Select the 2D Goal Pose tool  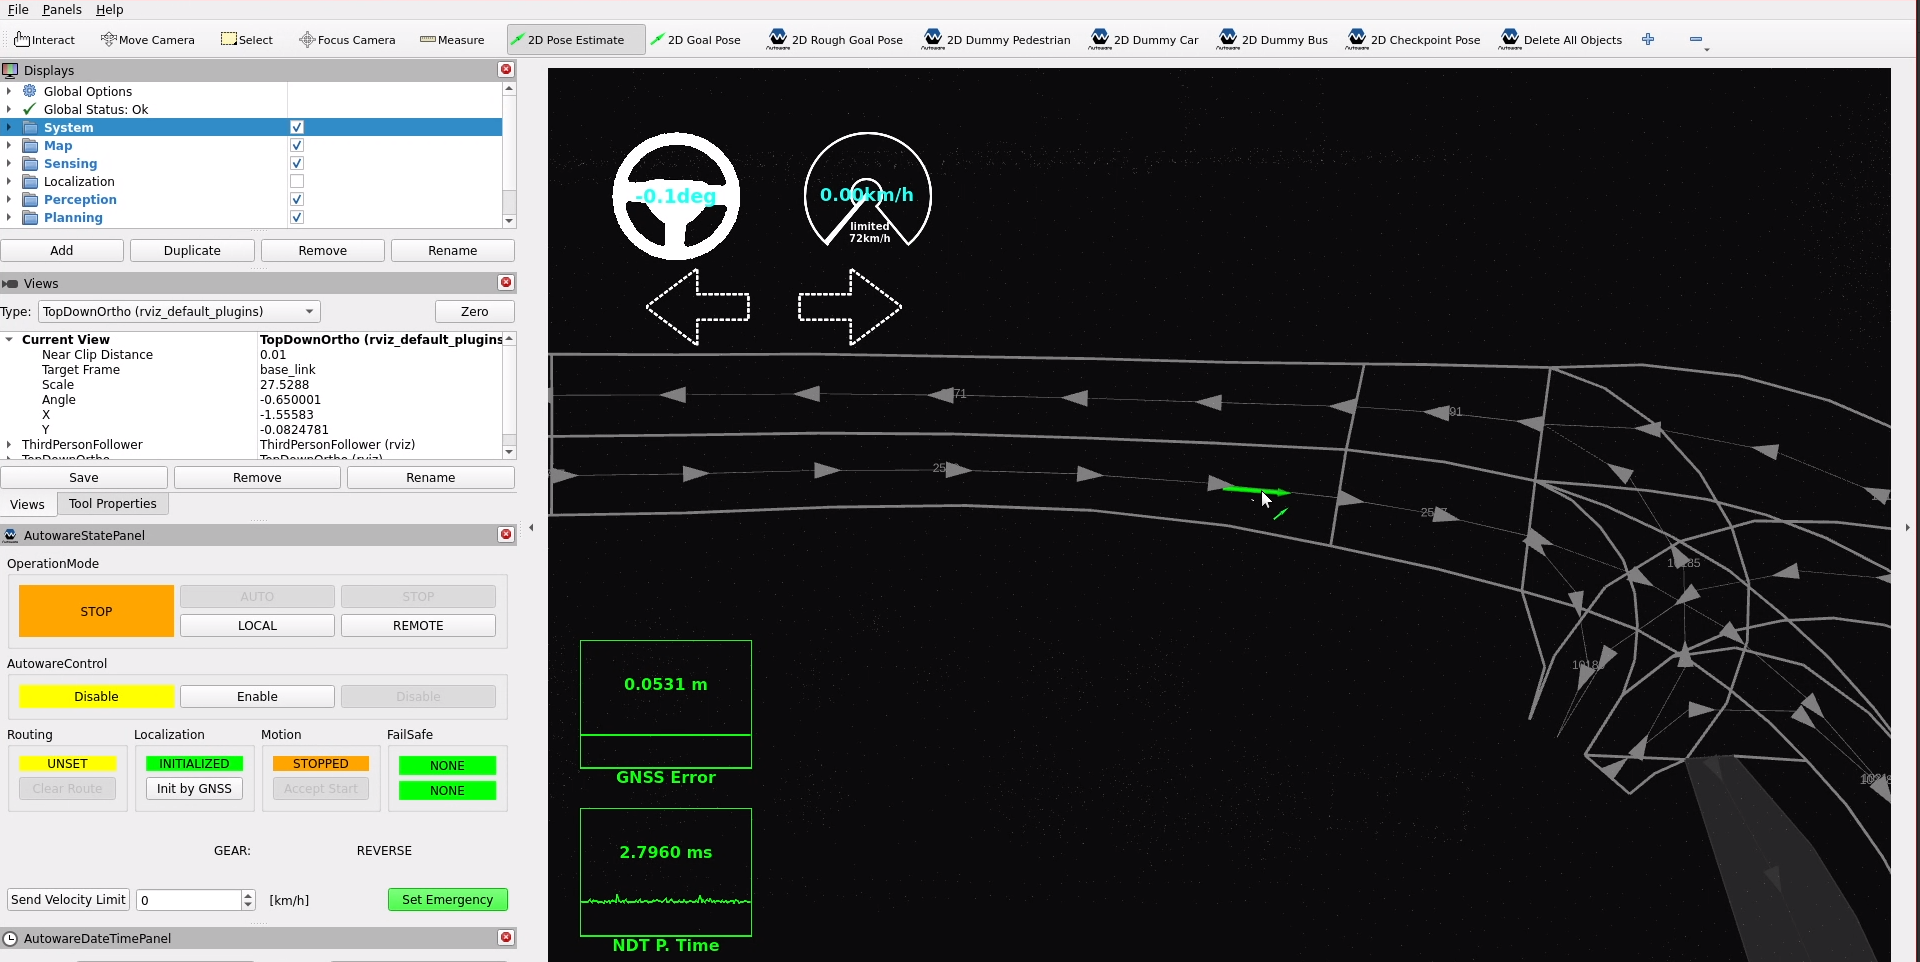tap(696, 40)
